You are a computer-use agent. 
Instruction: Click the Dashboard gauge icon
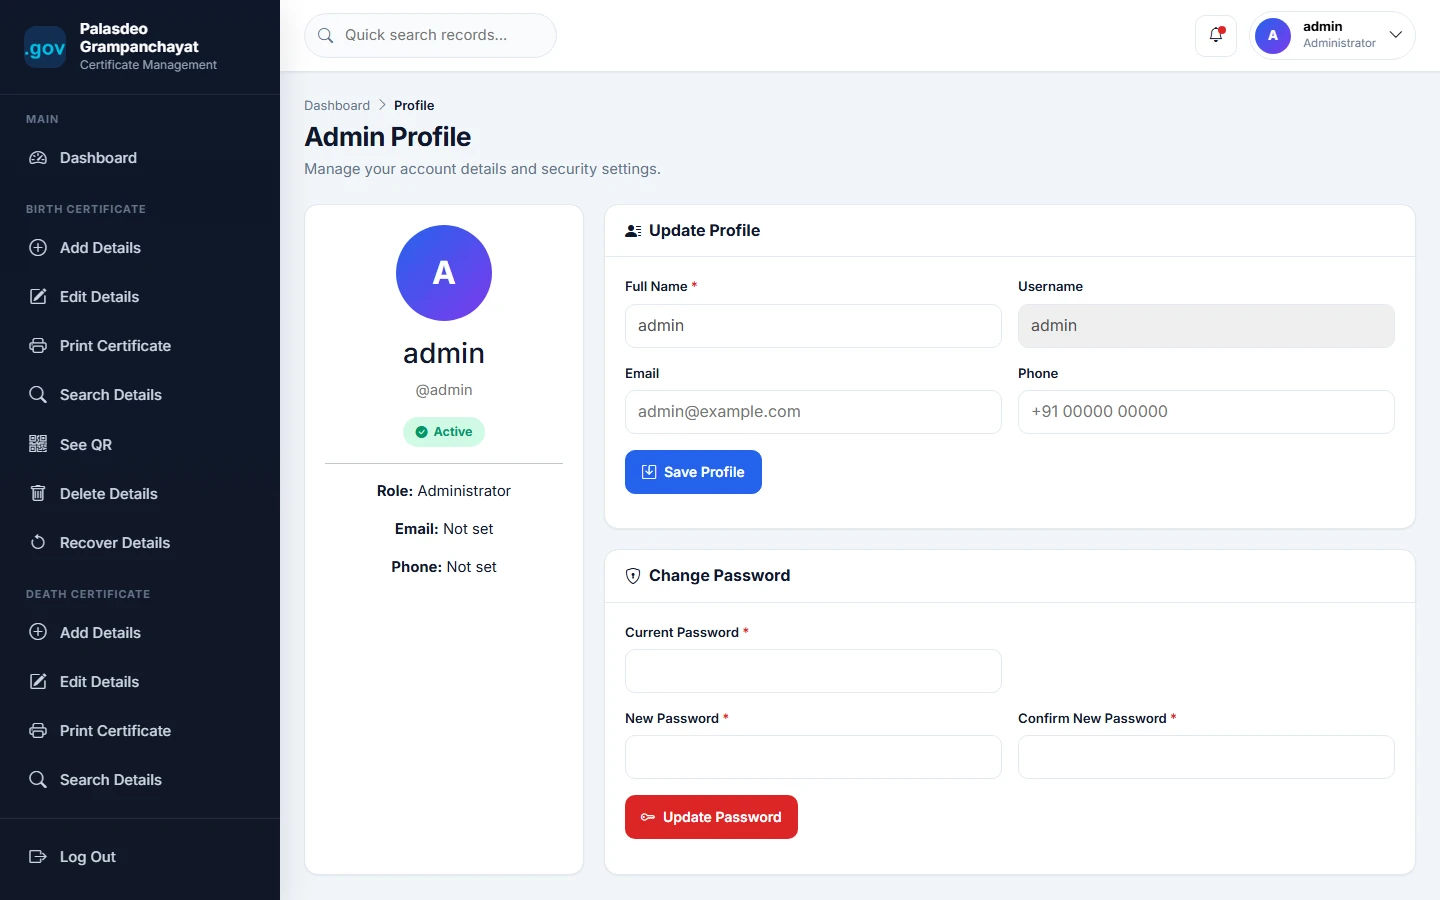click(x=38, y=158)
